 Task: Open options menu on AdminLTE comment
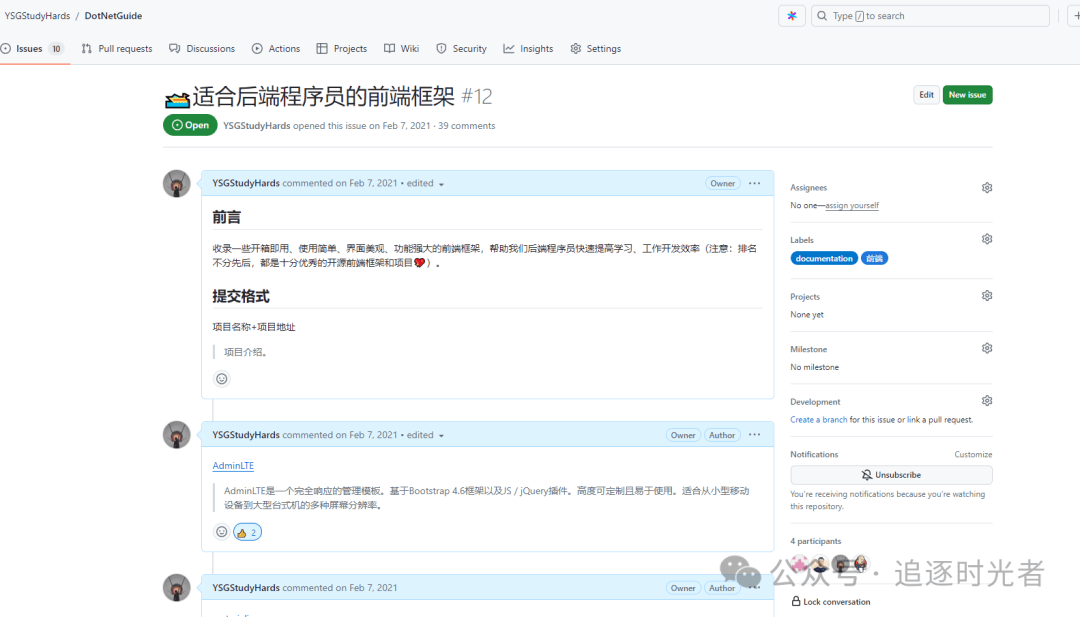click(754, 435)
